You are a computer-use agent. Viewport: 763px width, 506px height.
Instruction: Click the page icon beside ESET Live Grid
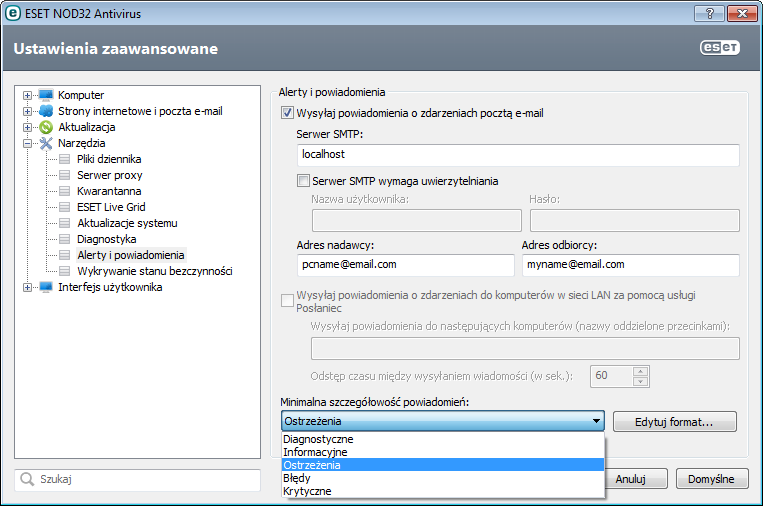point(64,207)
